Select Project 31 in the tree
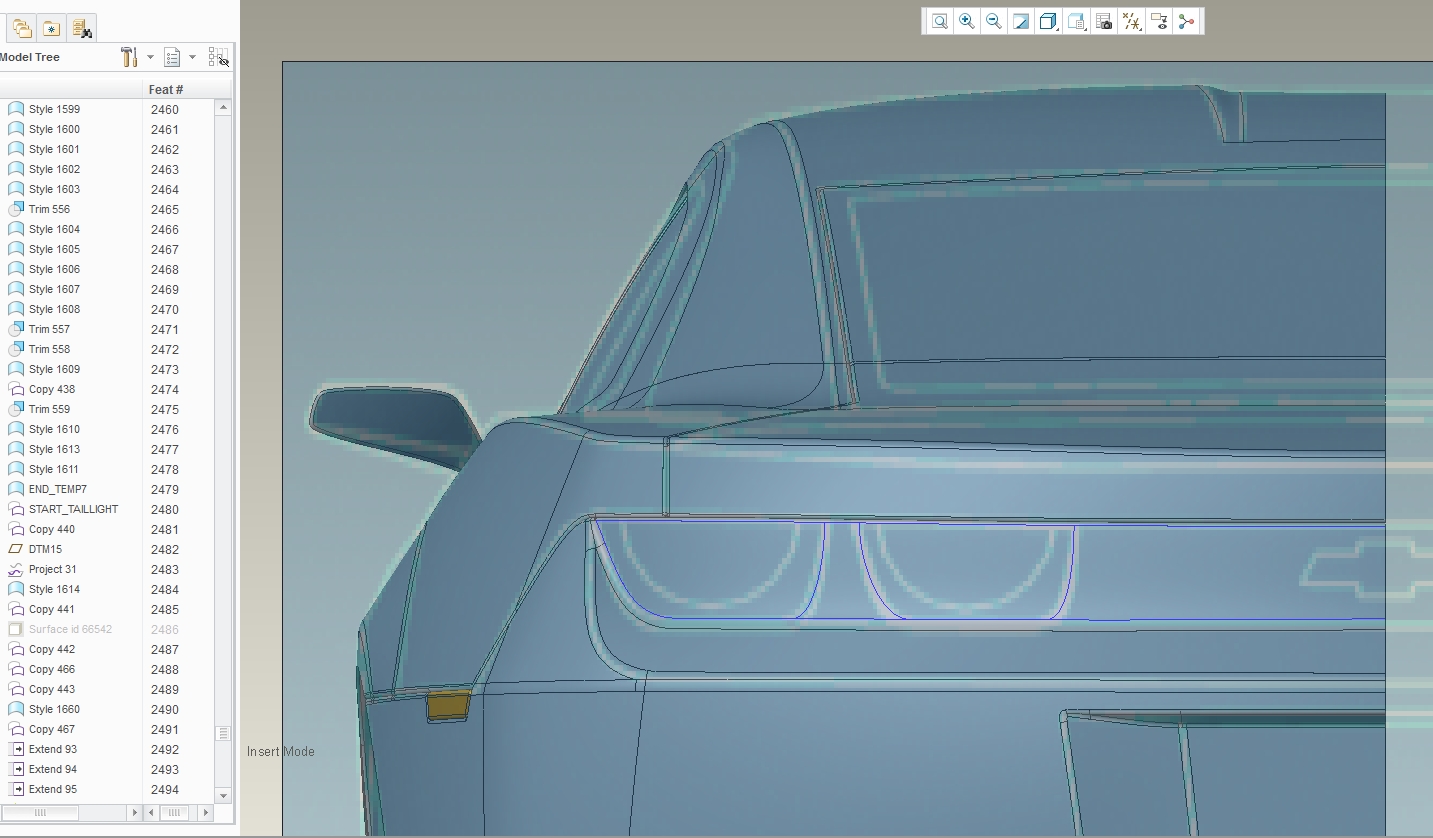The width and height of the screenshot is (1433, 838). point(52,569)
